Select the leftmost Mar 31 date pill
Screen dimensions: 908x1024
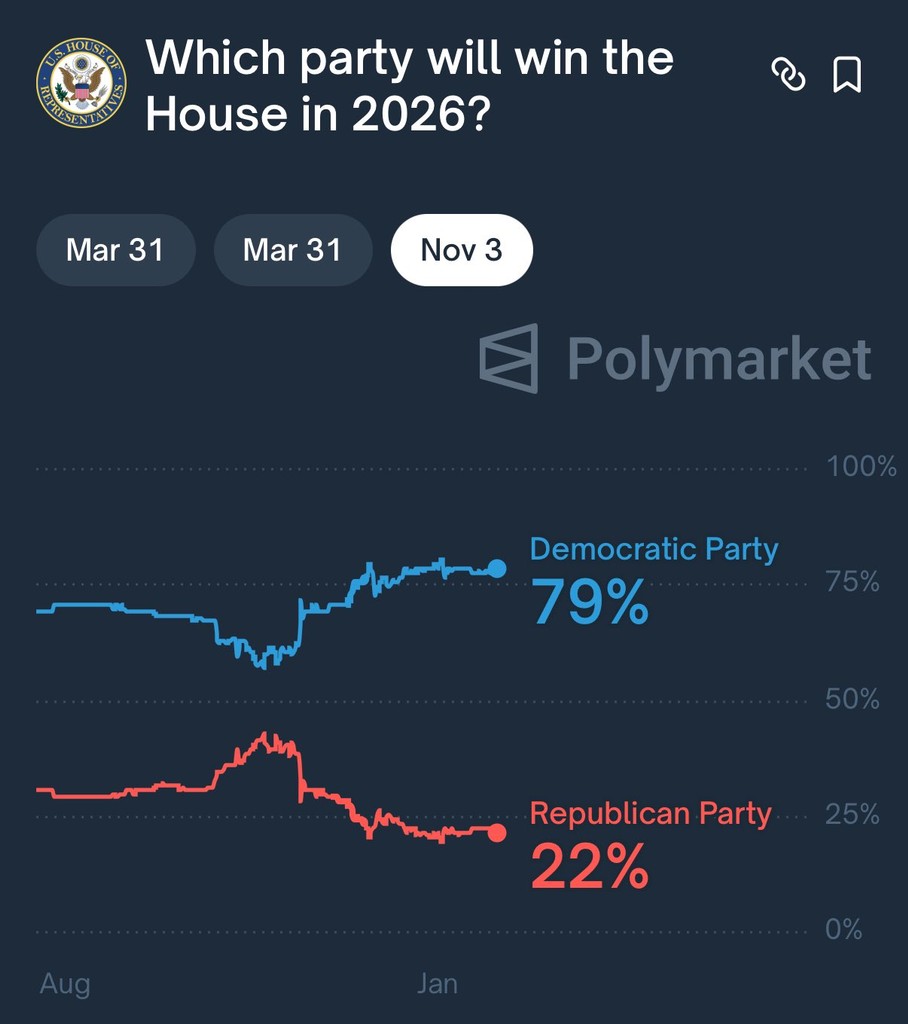tap(115, 250)
